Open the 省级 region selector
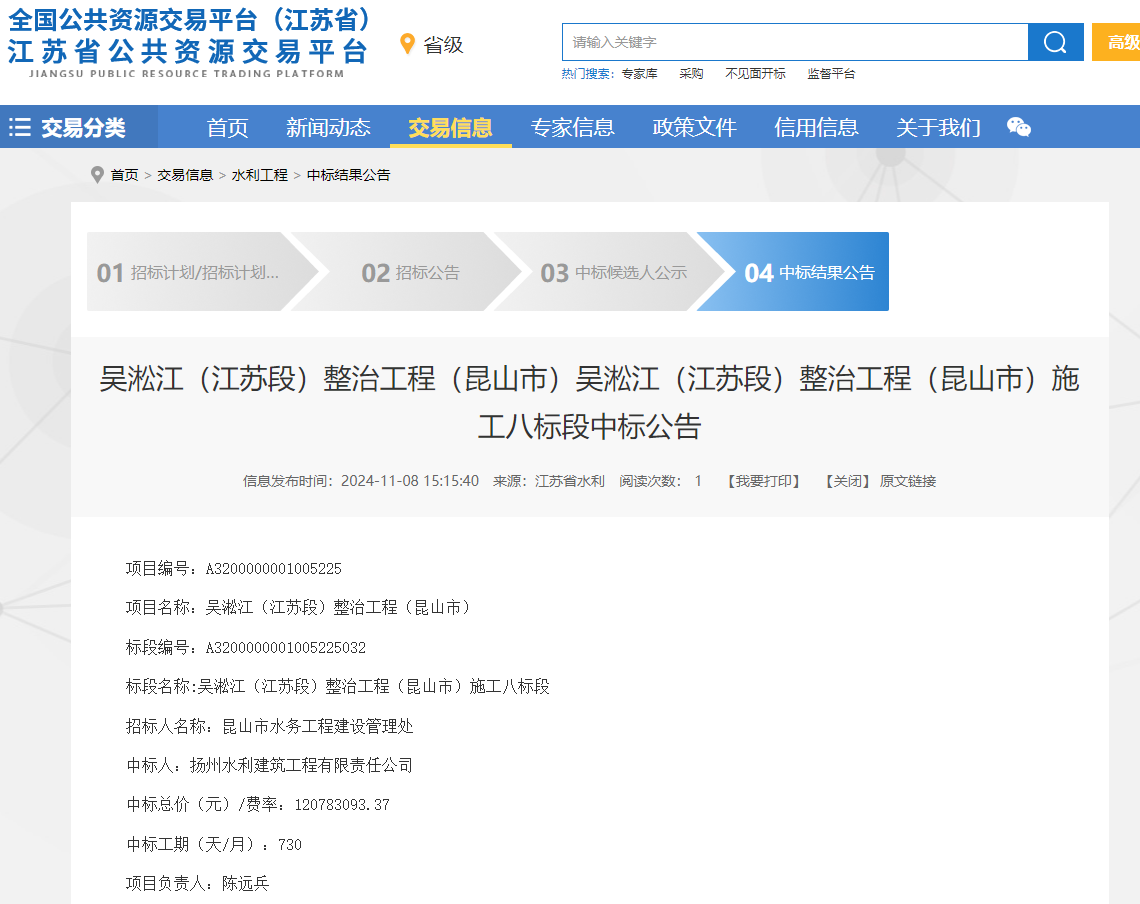Image resolution: width=1140 pixels, height=904 pixels. 443,45
